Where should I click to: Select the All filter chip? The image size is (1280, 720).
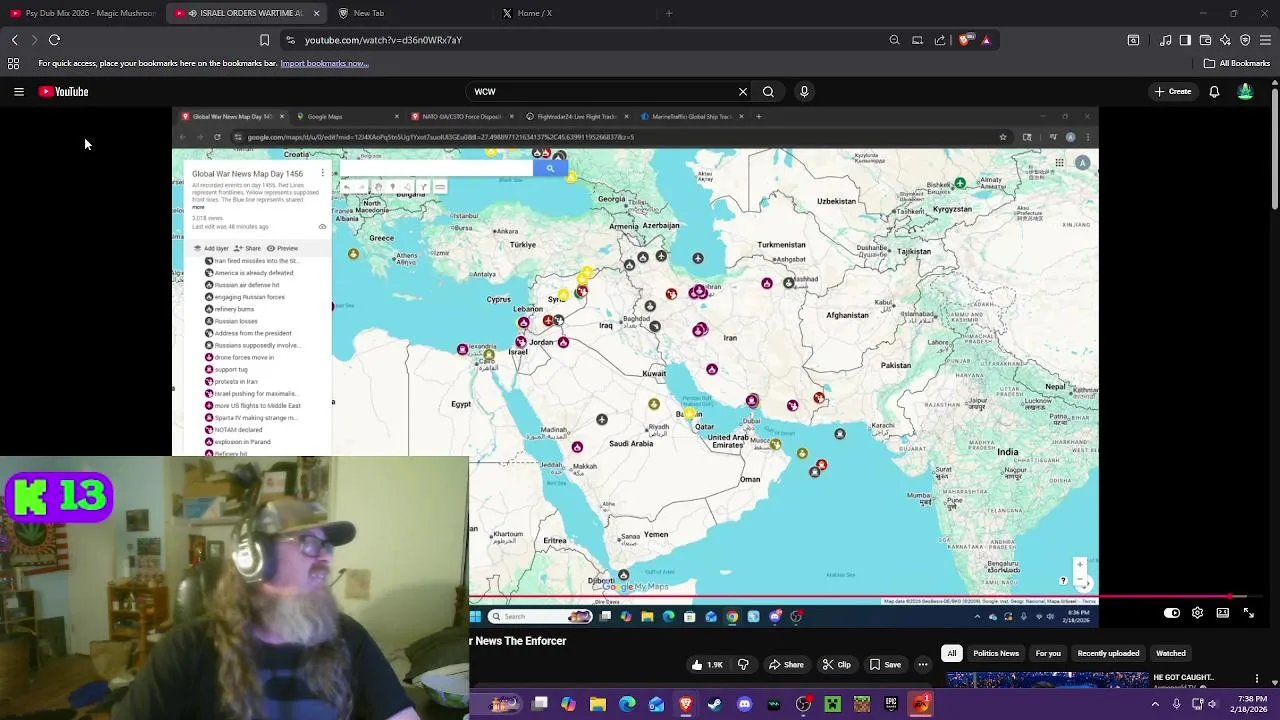point(952,653)
